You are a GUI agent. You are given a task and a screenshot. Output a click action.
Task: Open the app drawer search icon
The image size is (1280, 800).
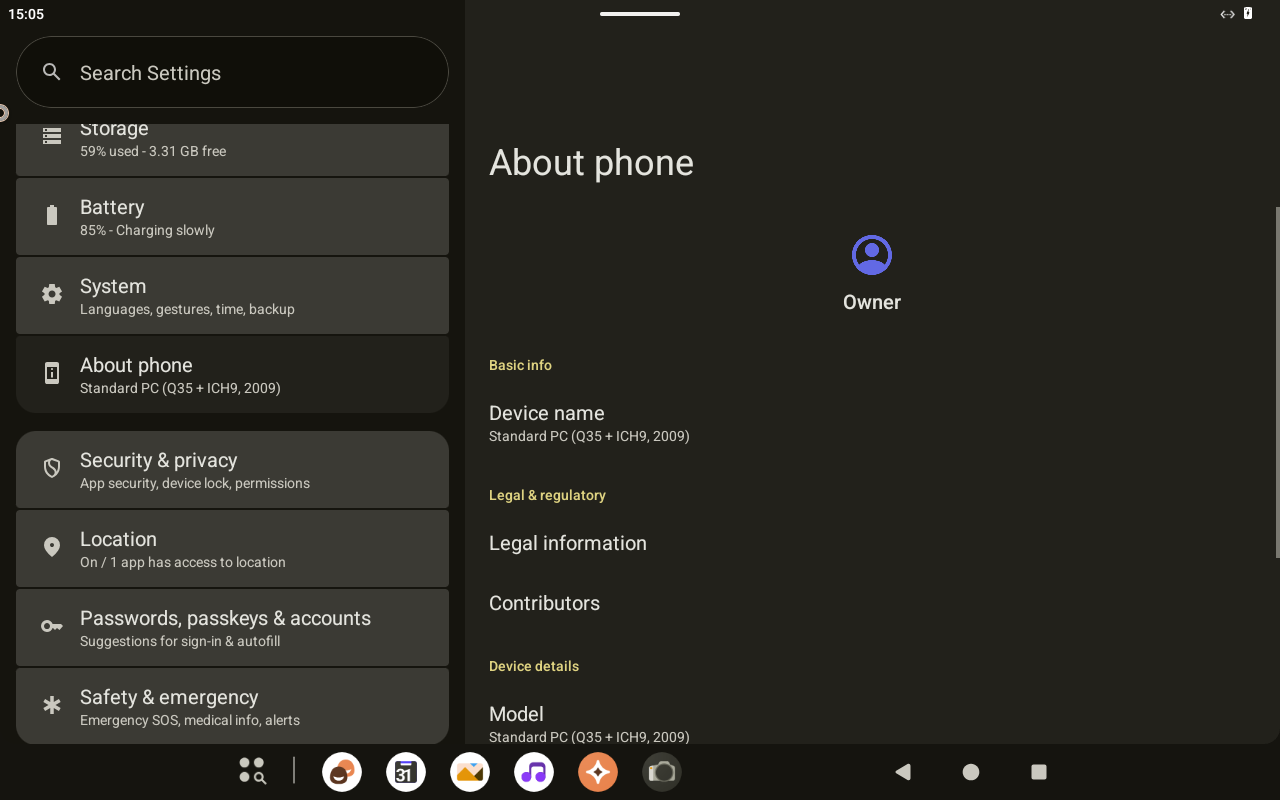pyautogui.click(x=252, y=771)
